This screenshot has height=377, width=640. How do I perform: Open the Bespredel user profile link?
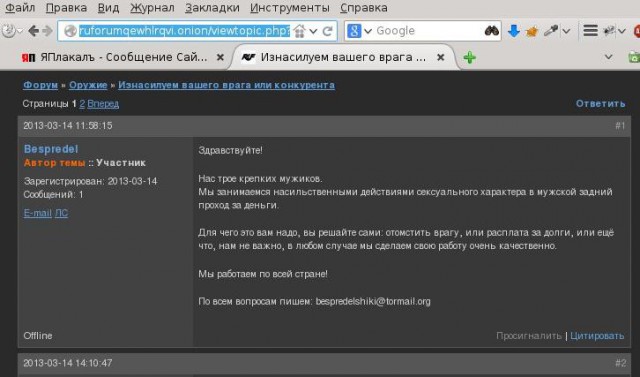[51, 149]
